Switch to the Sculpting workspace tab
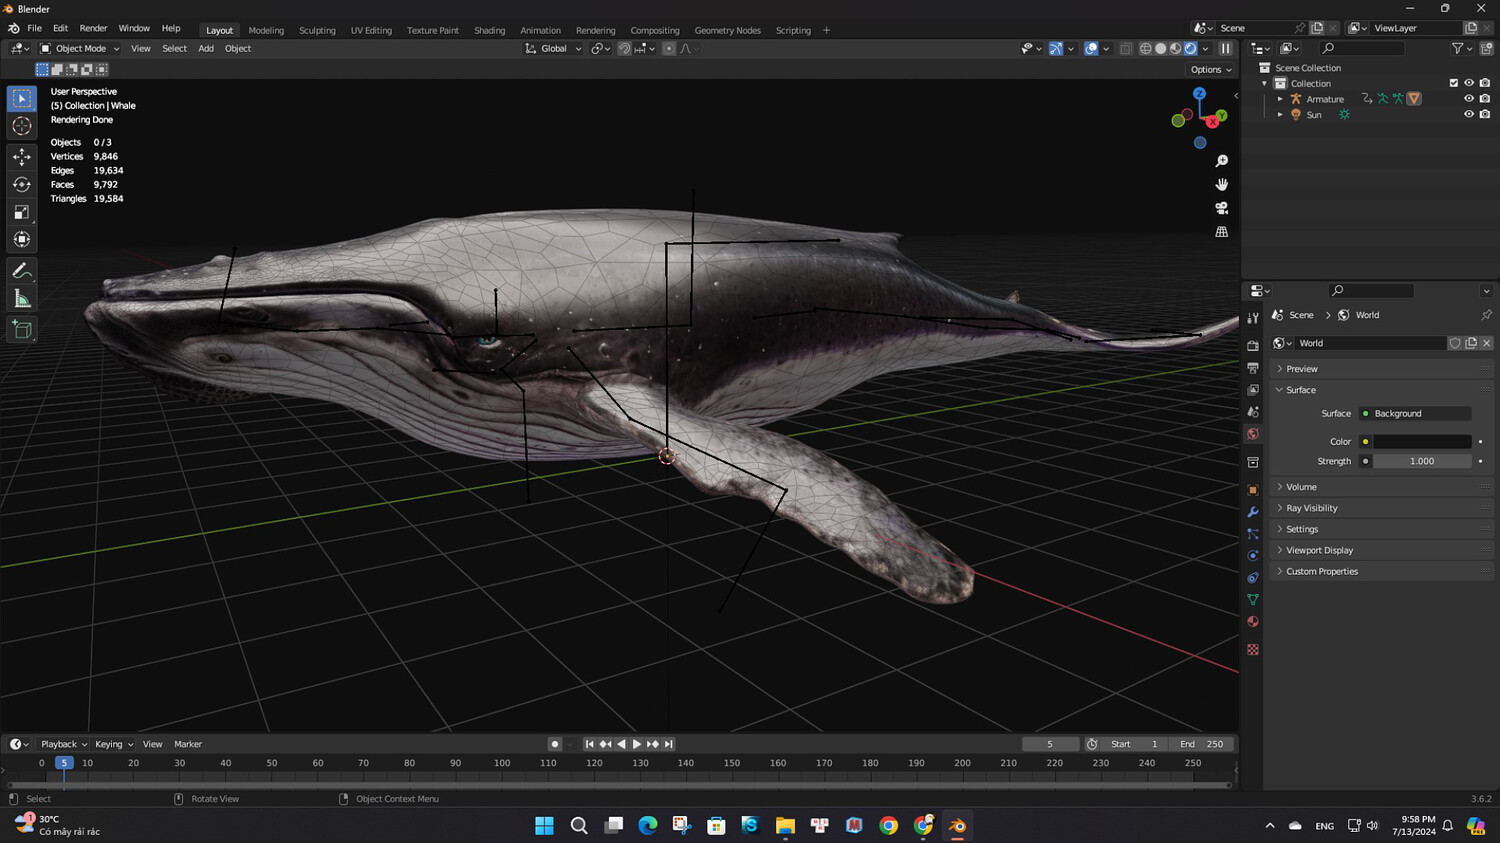This screenshot has height=843, width=1500. 317,30
